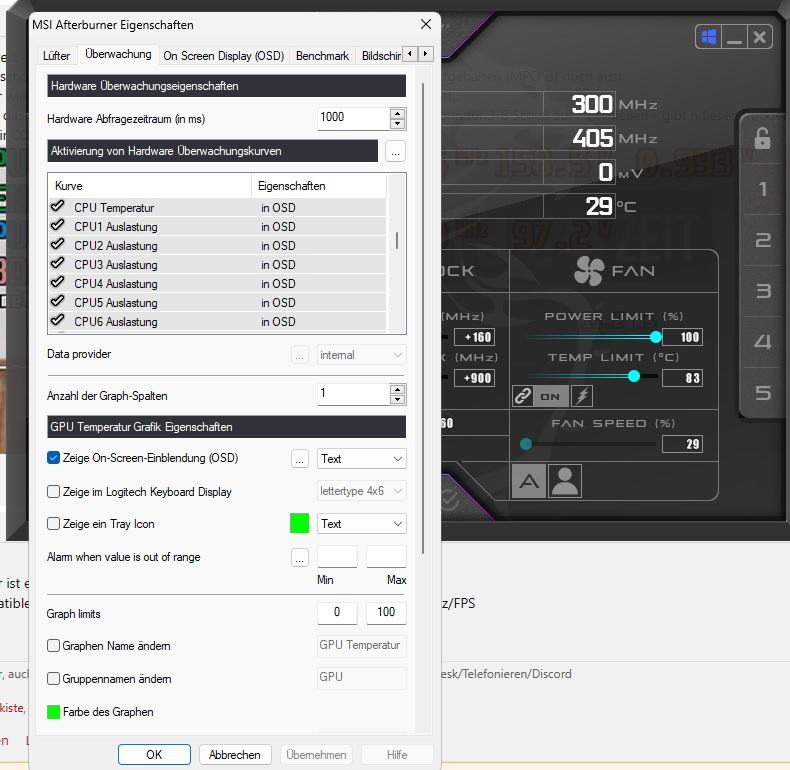Click the Hilfe button

(397, 754)
